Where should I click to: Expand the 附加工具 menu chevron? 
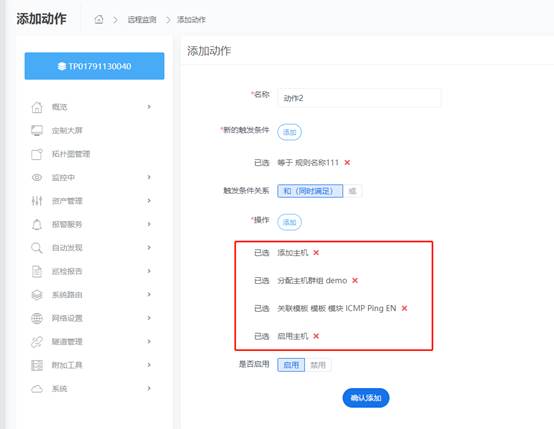coord(149,365)
